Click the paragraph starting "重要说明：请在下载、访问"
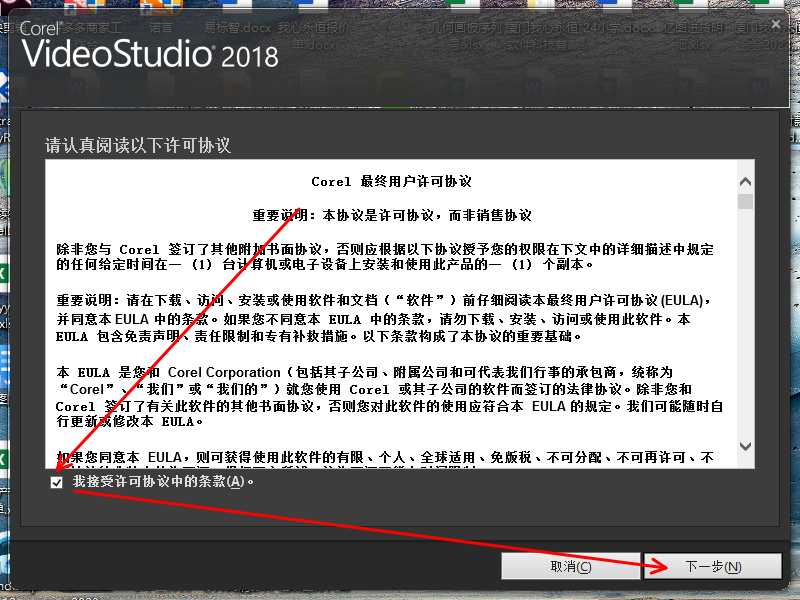 [x=384, y=318]
